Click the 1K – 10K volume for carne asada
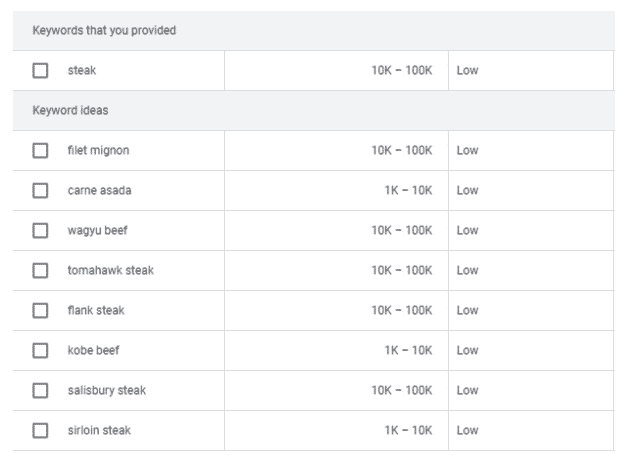The height and width of the screenshot is (463, 630). [x=408, y=191]
